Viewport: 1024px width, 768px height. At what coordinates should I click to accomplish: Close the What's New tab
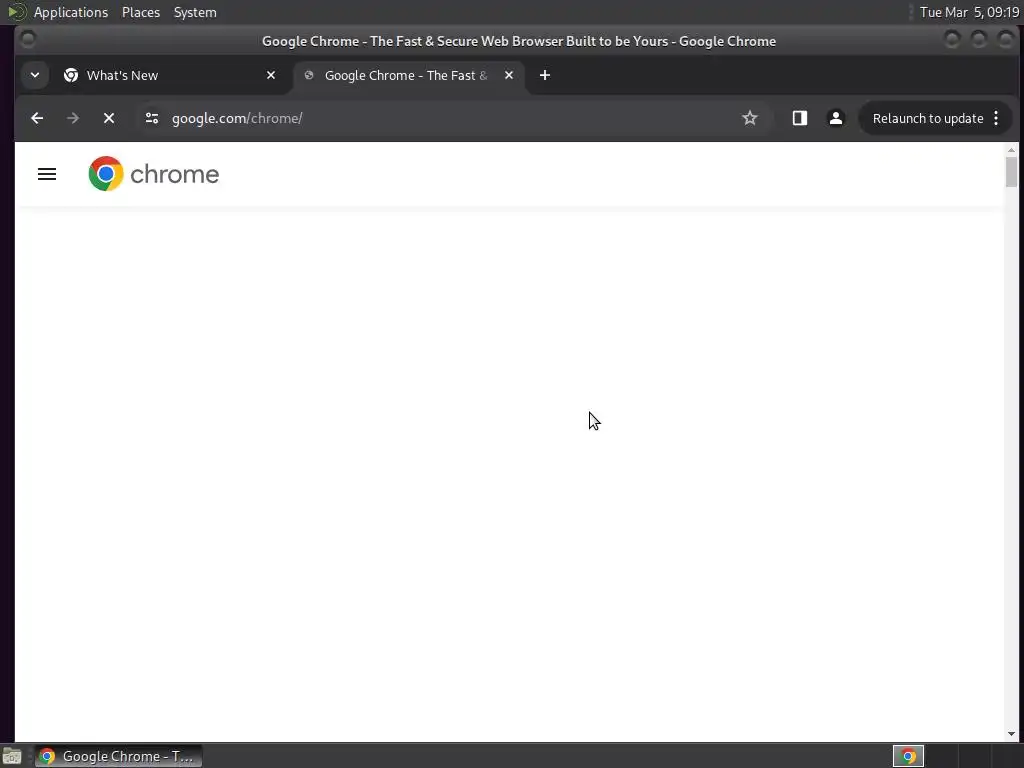tap(271, 75)
